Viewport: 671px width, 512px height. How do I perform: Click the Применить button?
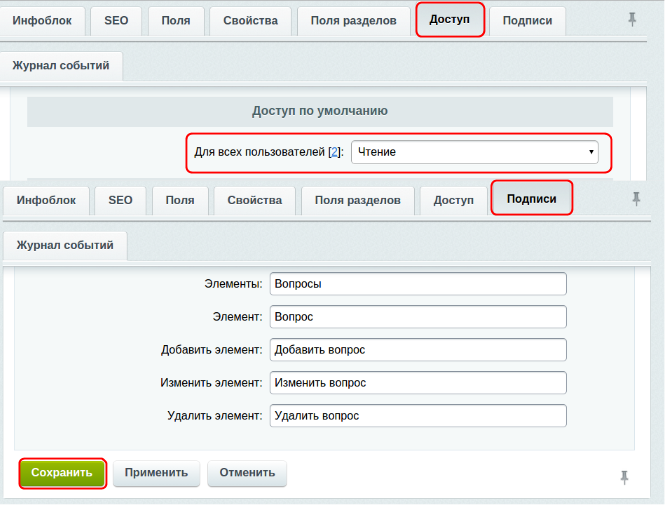156,473
